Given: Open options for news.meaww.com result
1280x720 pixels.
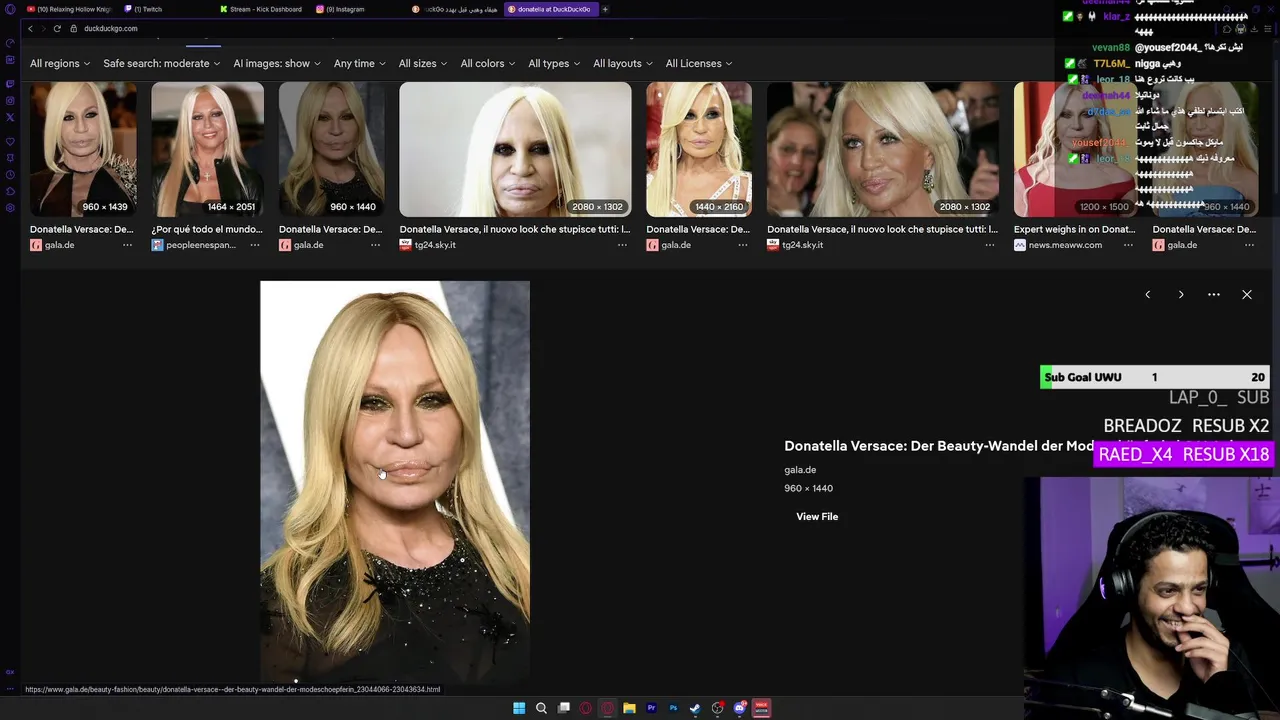Looking at the screenshot, I should [1128, 245].
